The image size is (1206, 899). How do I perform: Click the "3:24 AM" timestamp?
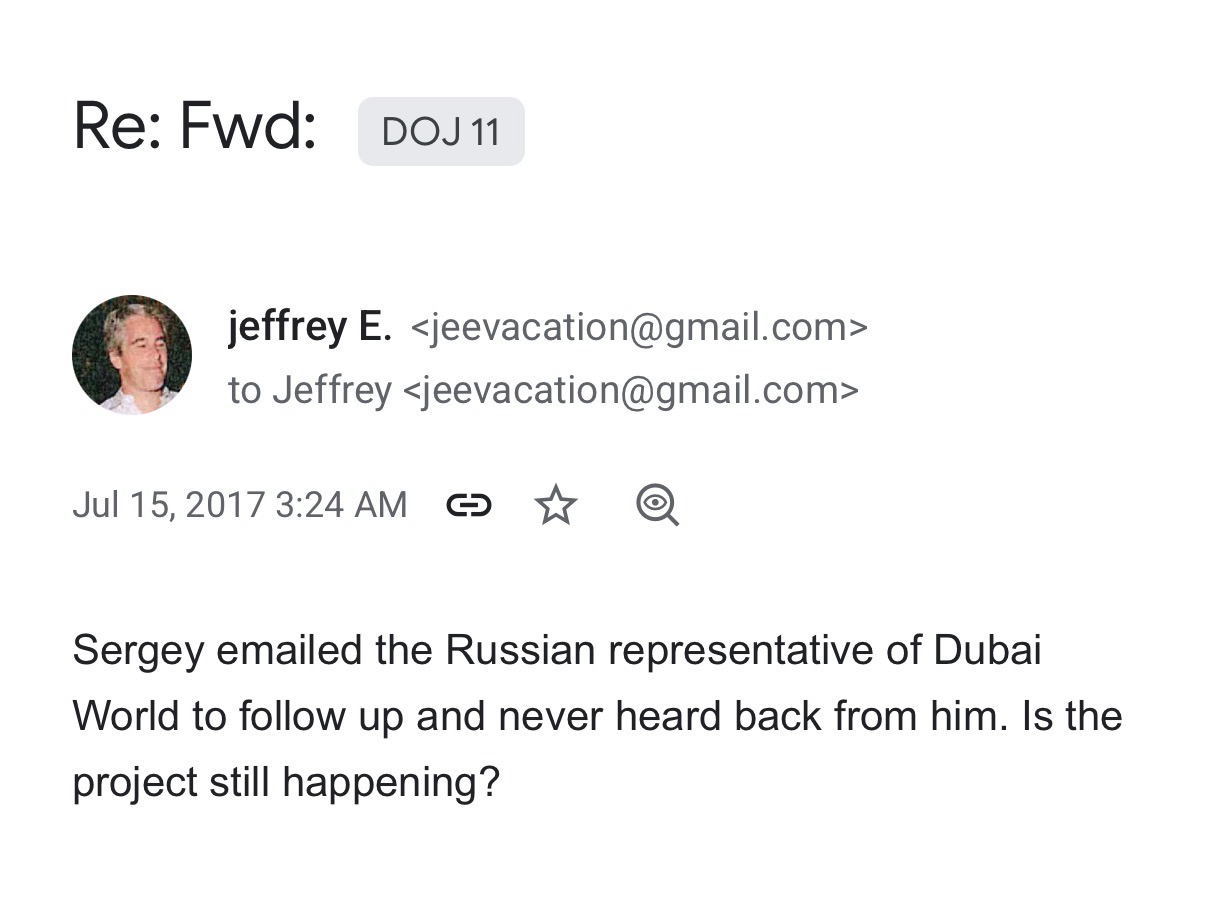(x=341, y=505)
